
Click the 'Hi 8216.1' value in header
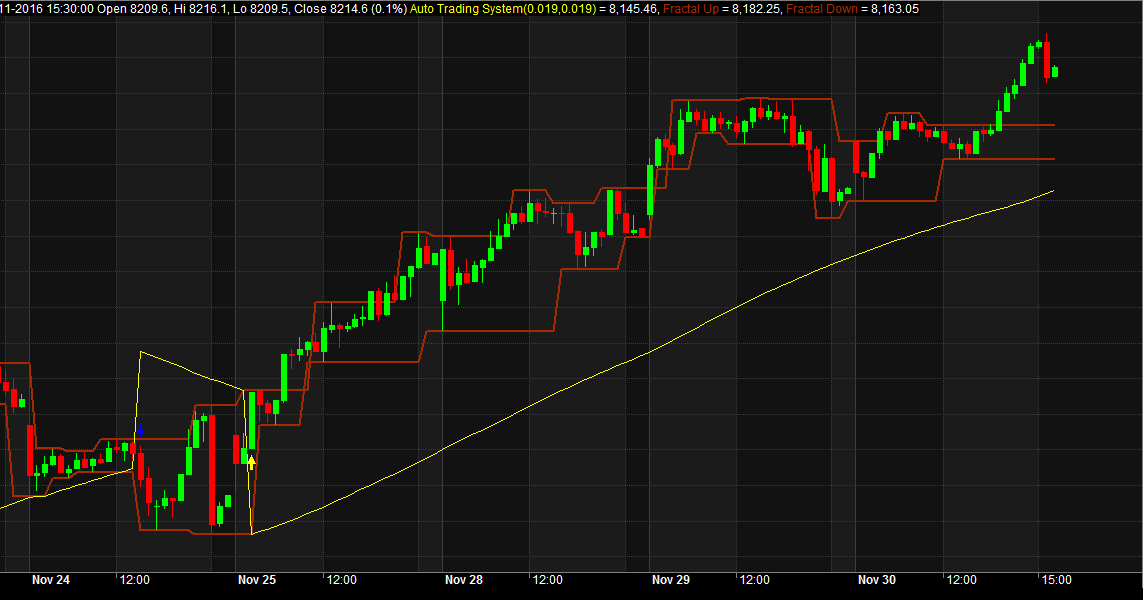[198, 9]
